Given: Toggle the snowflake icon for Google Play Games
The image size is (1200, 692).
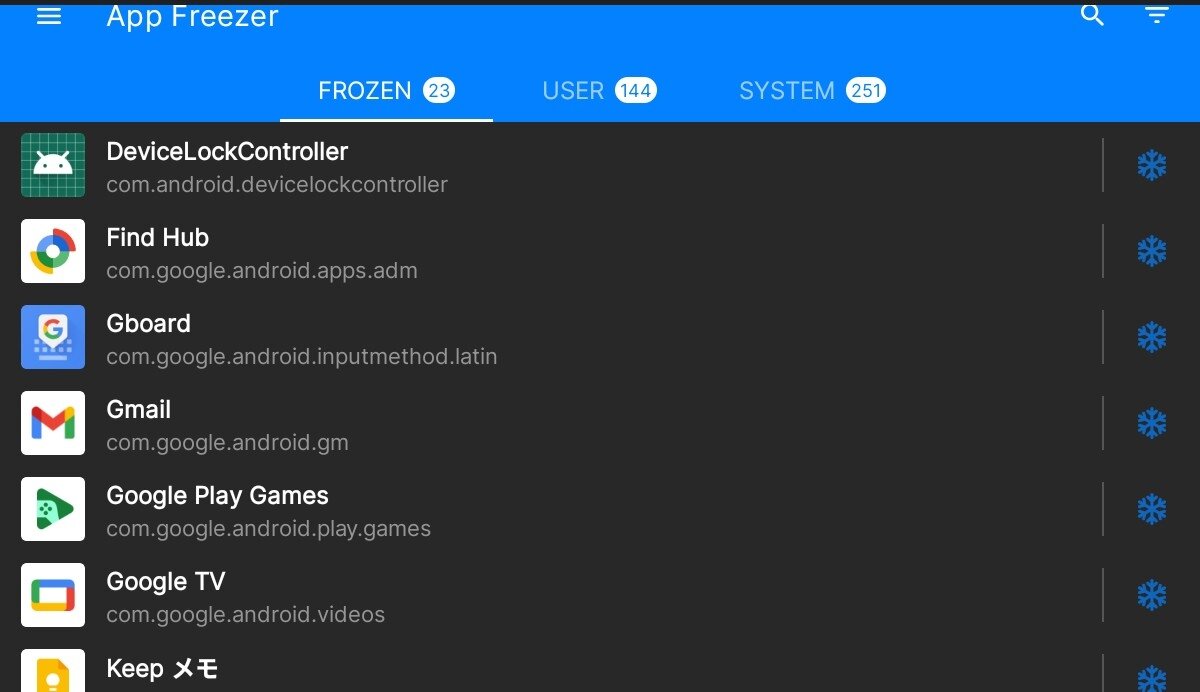Looking at the screenshot, I should [x=1152, y=509].
